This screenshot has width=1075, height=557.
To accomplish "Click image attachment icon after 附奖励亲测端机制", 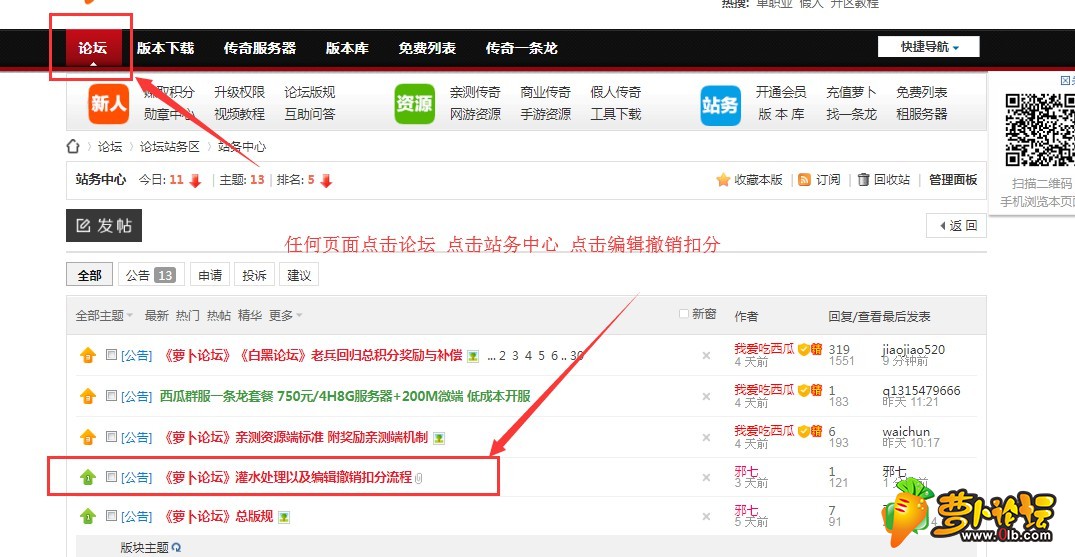I will (439, 438).
